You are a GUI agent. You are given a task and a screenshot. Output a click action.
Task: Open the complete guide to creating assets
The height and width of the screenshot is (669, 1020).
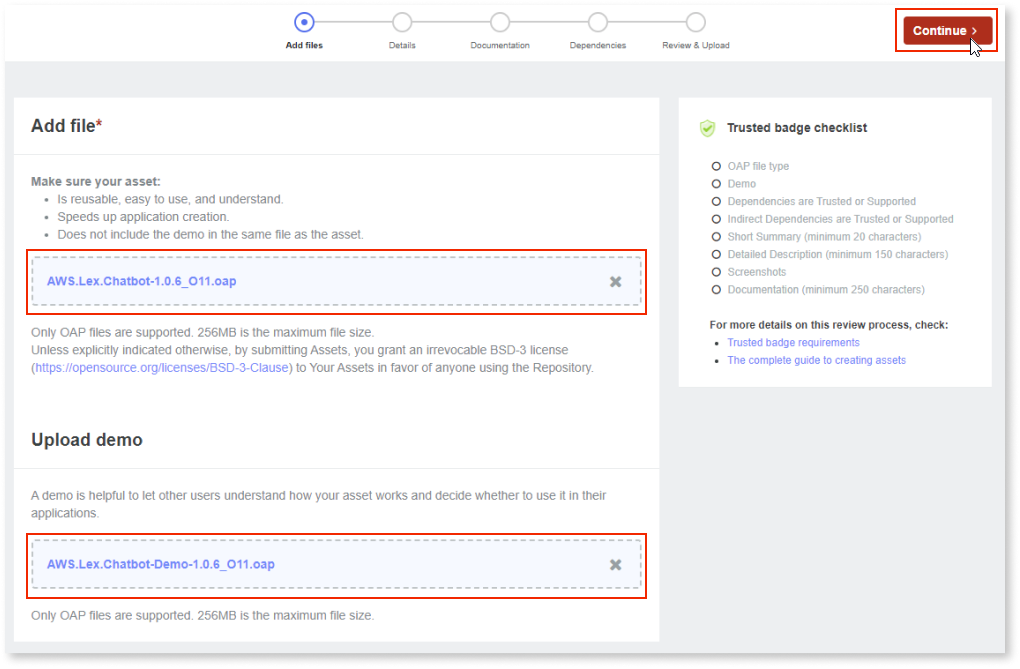coord(816,360)
